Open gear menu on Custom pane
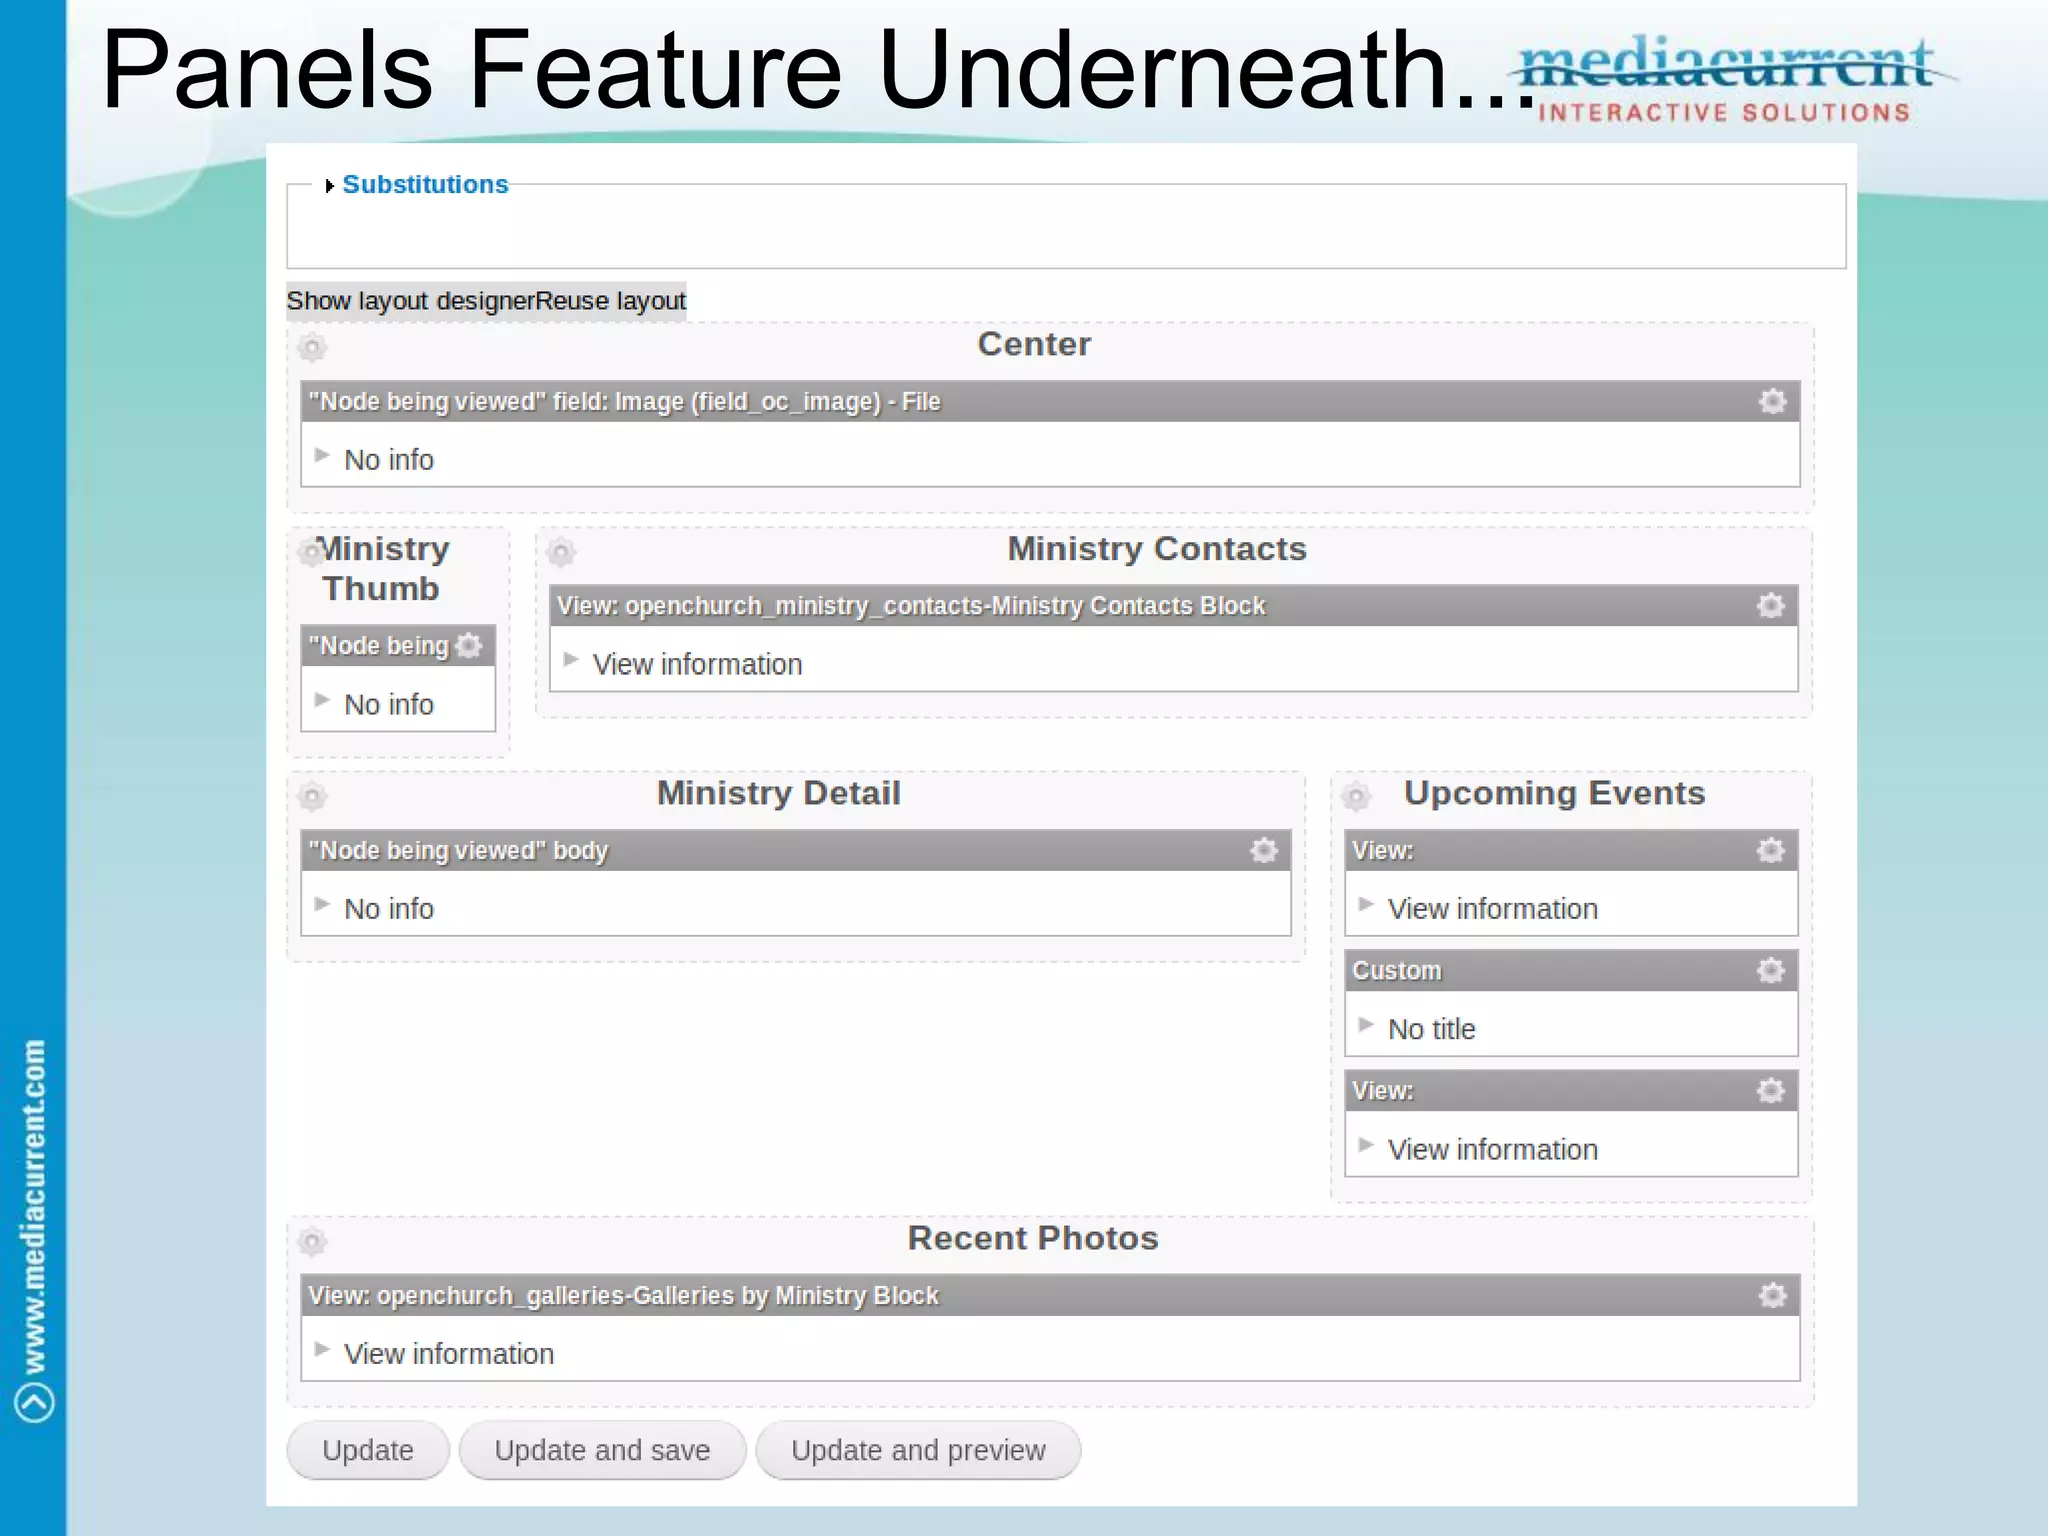The height and width of the screenshot is (1536, 2048). [x=1770, y=970]
